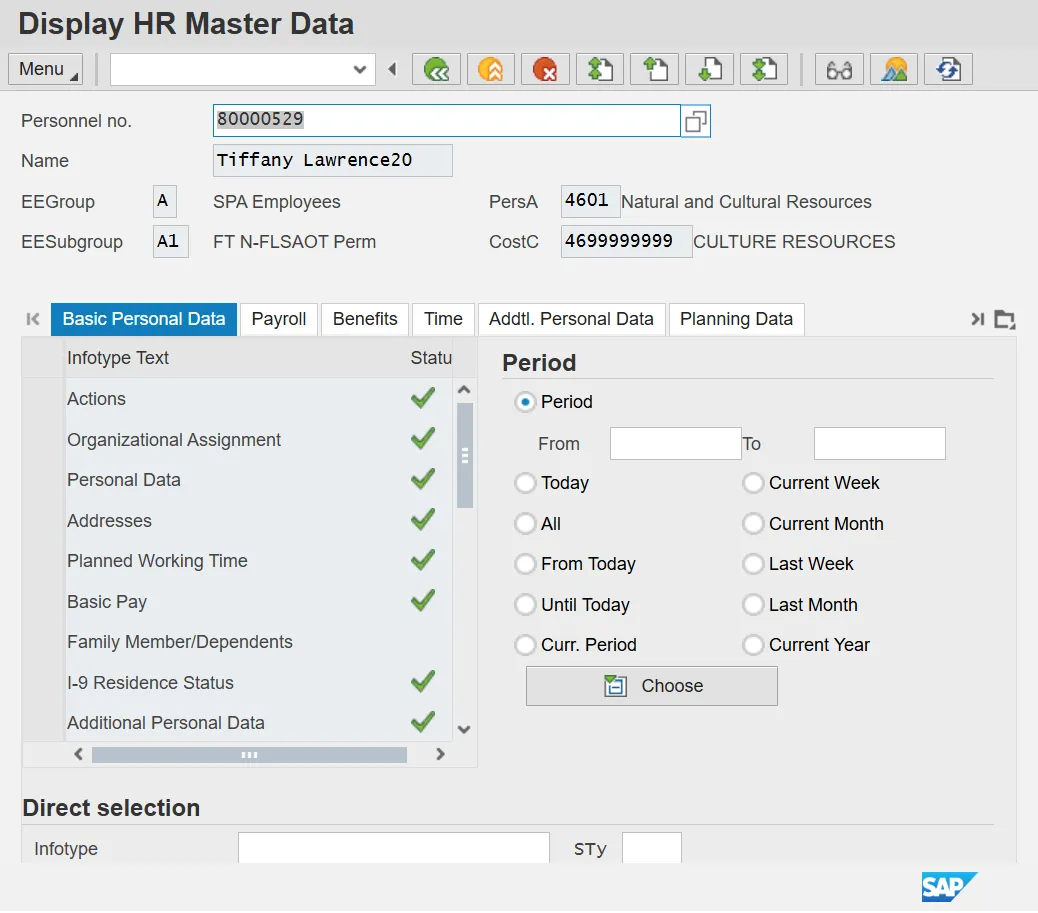This screenshot has height=913, width=1038.
Task: Open the Menu dropdown button
Action: (45, 69)
